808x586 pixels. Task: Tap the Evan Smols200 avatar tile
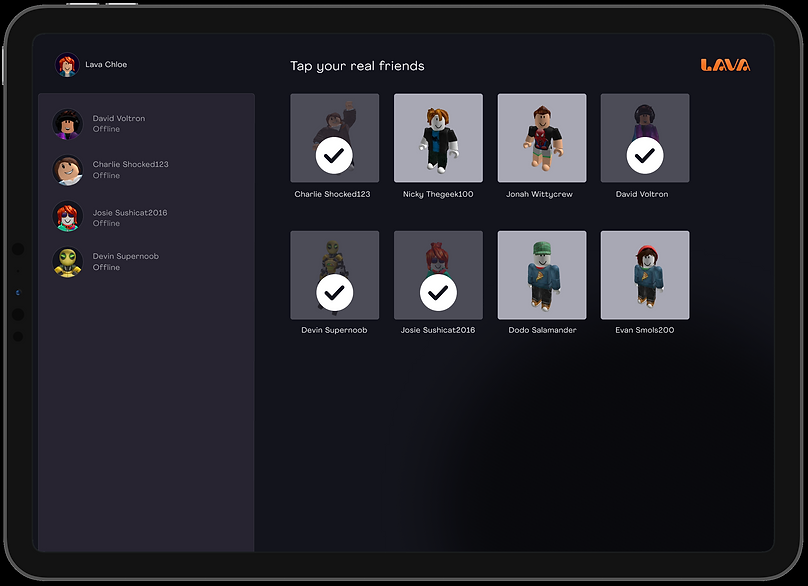click(x=645, y=275)
